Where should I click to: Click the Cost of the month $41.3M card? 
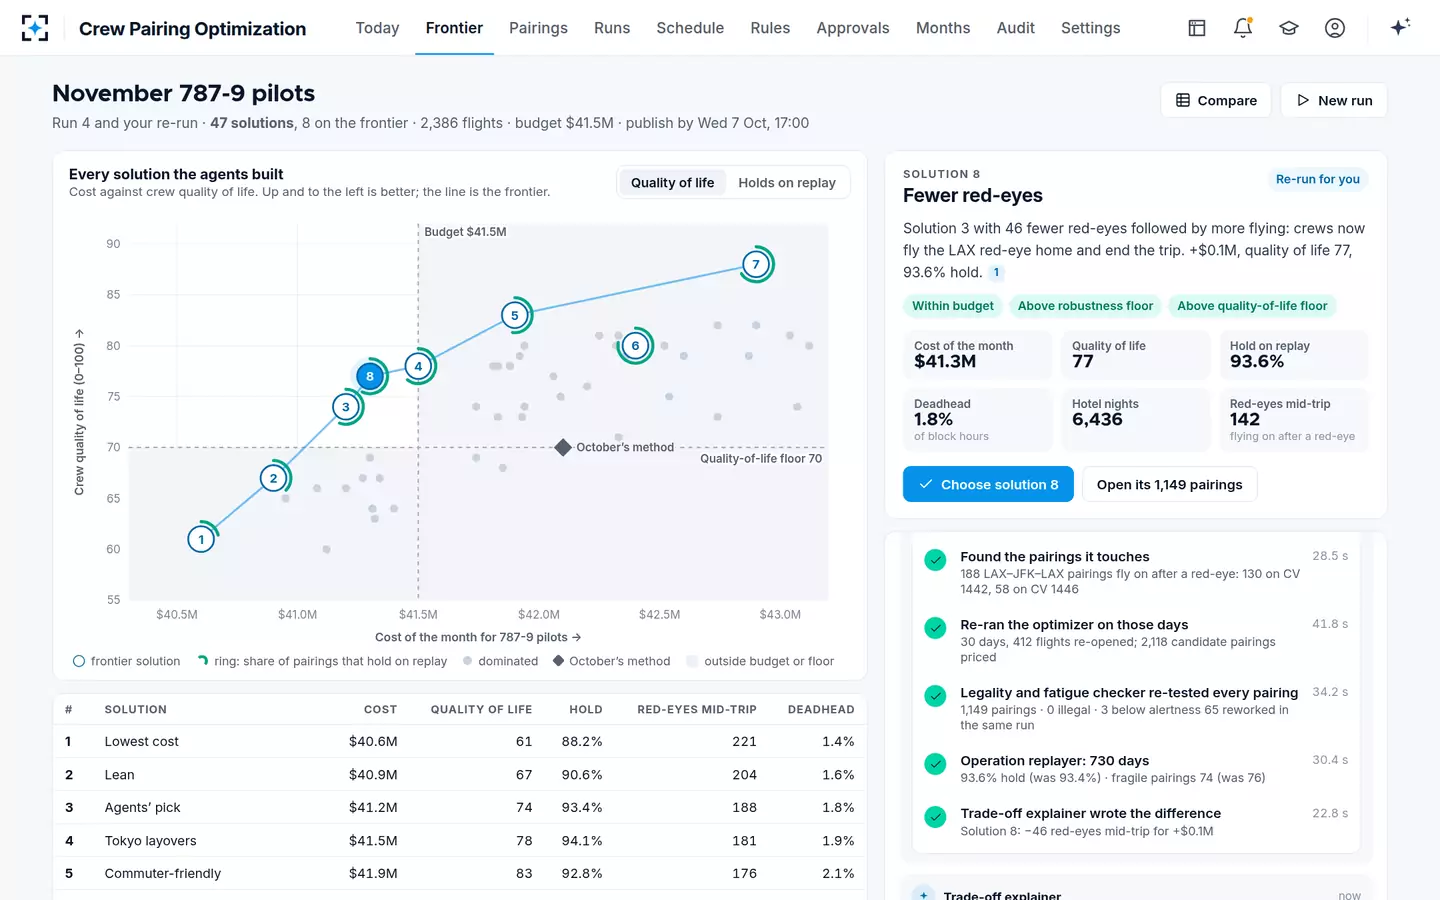pyautogui.click(x=978, y=355)
